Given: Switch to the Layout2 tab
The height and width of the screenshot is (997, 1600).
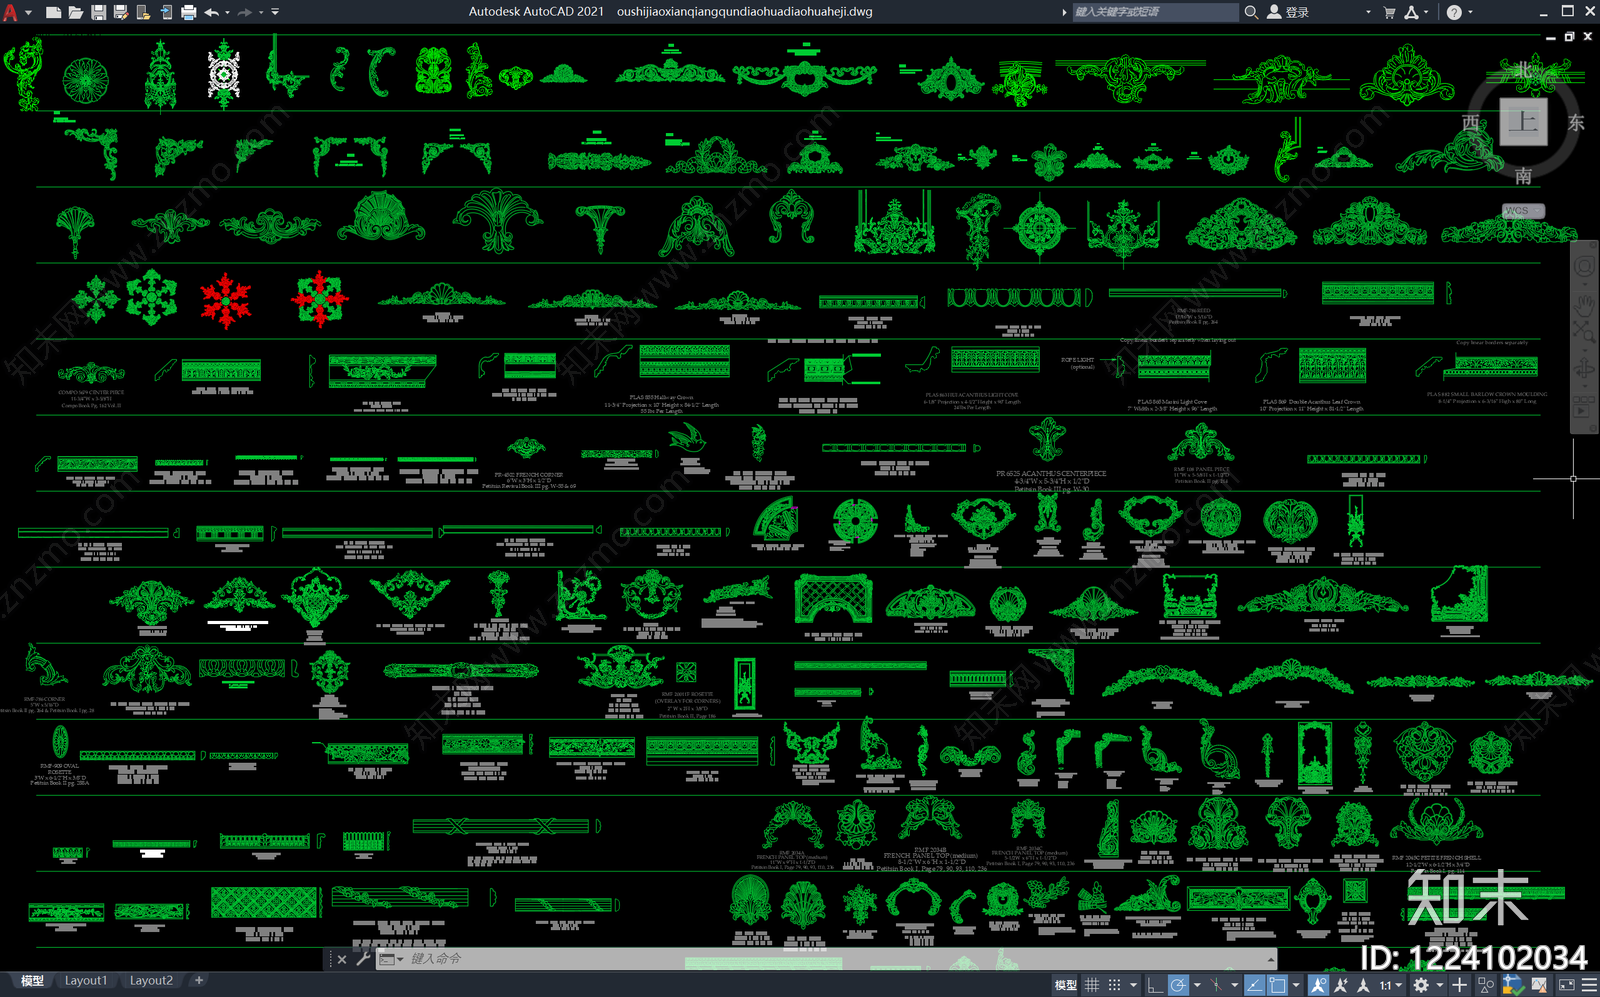Looking at the screenshot, I should pos(151,981).
